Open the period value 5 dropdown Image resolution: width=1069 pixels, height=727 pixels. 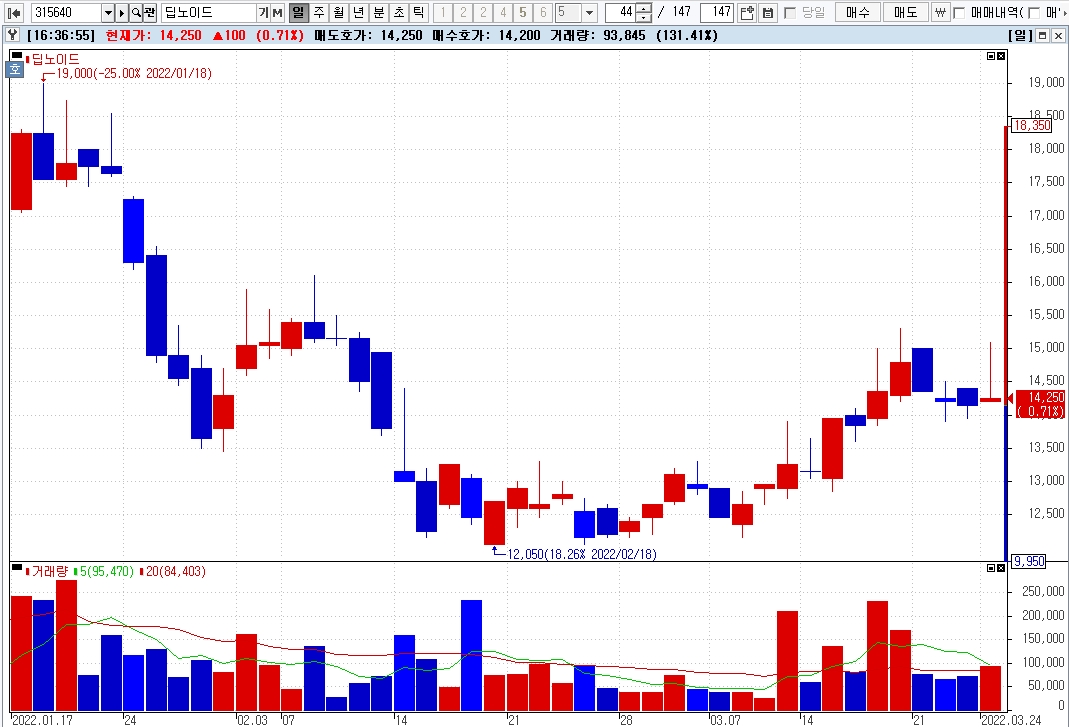[590, 12]
